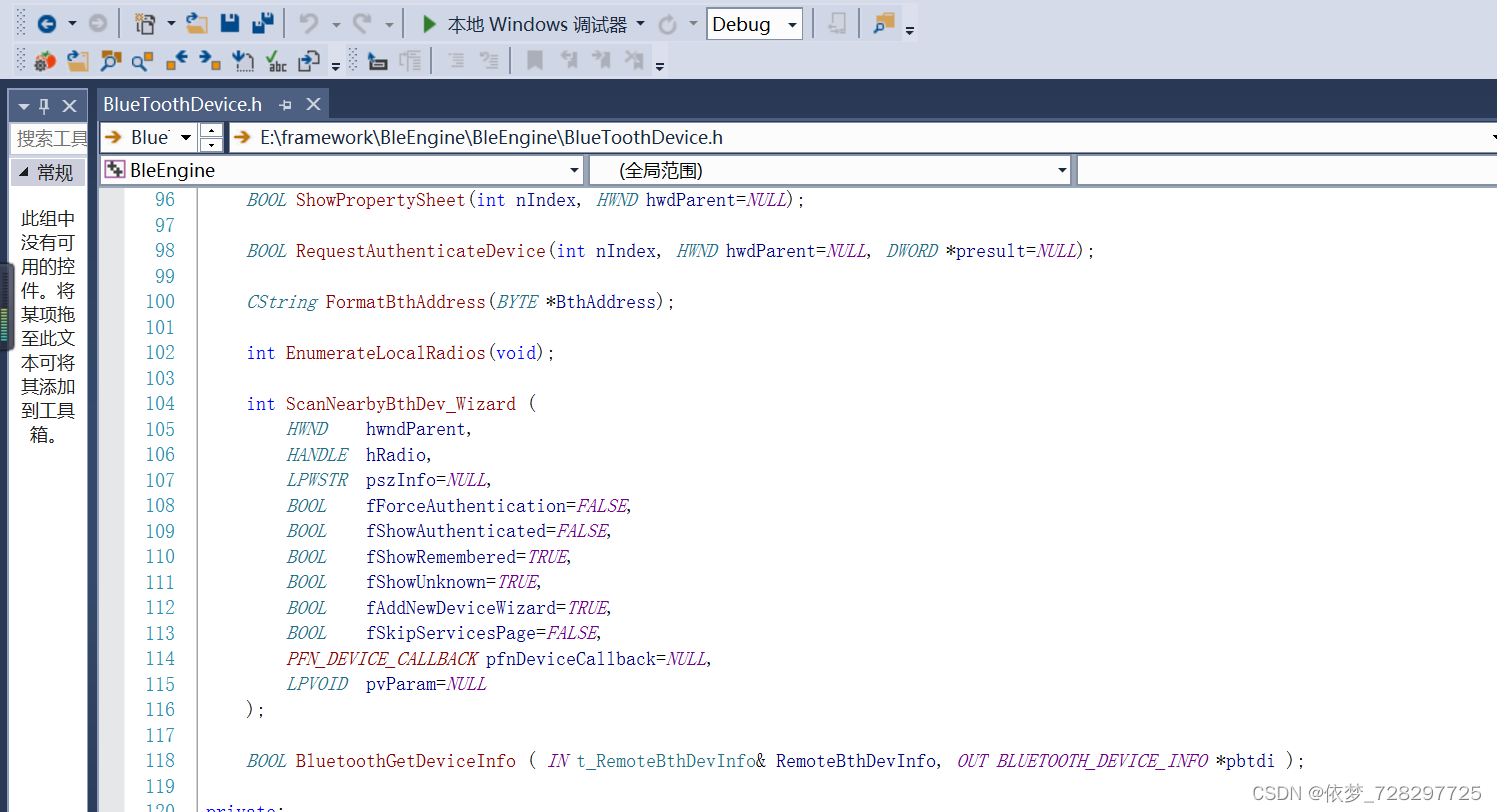Image resolution: width=1497 pixels, height=812 pixels.
Task: Save current file with the single floppy icon
Action: click(x=230, y=24)
